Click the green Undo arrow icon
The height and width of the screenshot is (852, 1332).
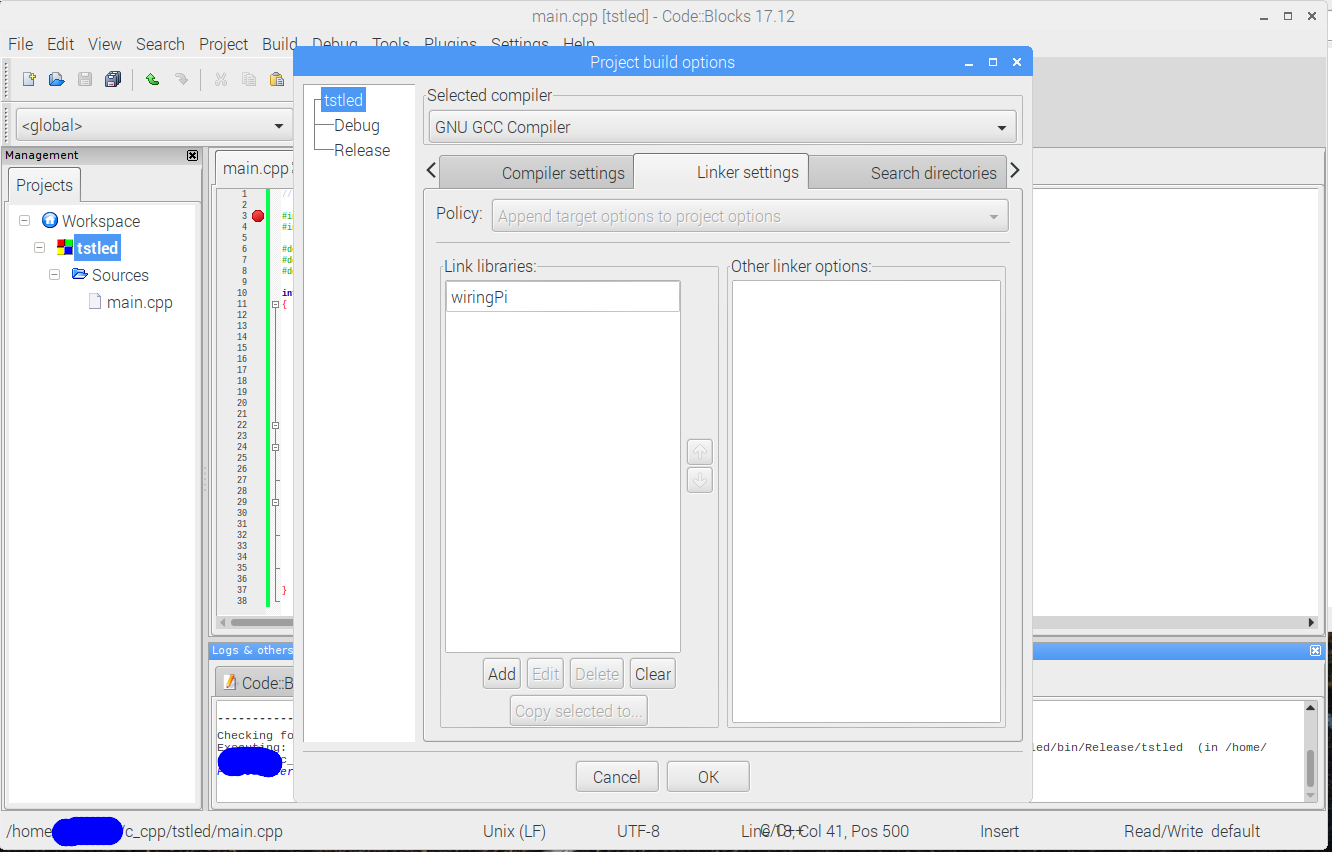[x=152, y=79]
